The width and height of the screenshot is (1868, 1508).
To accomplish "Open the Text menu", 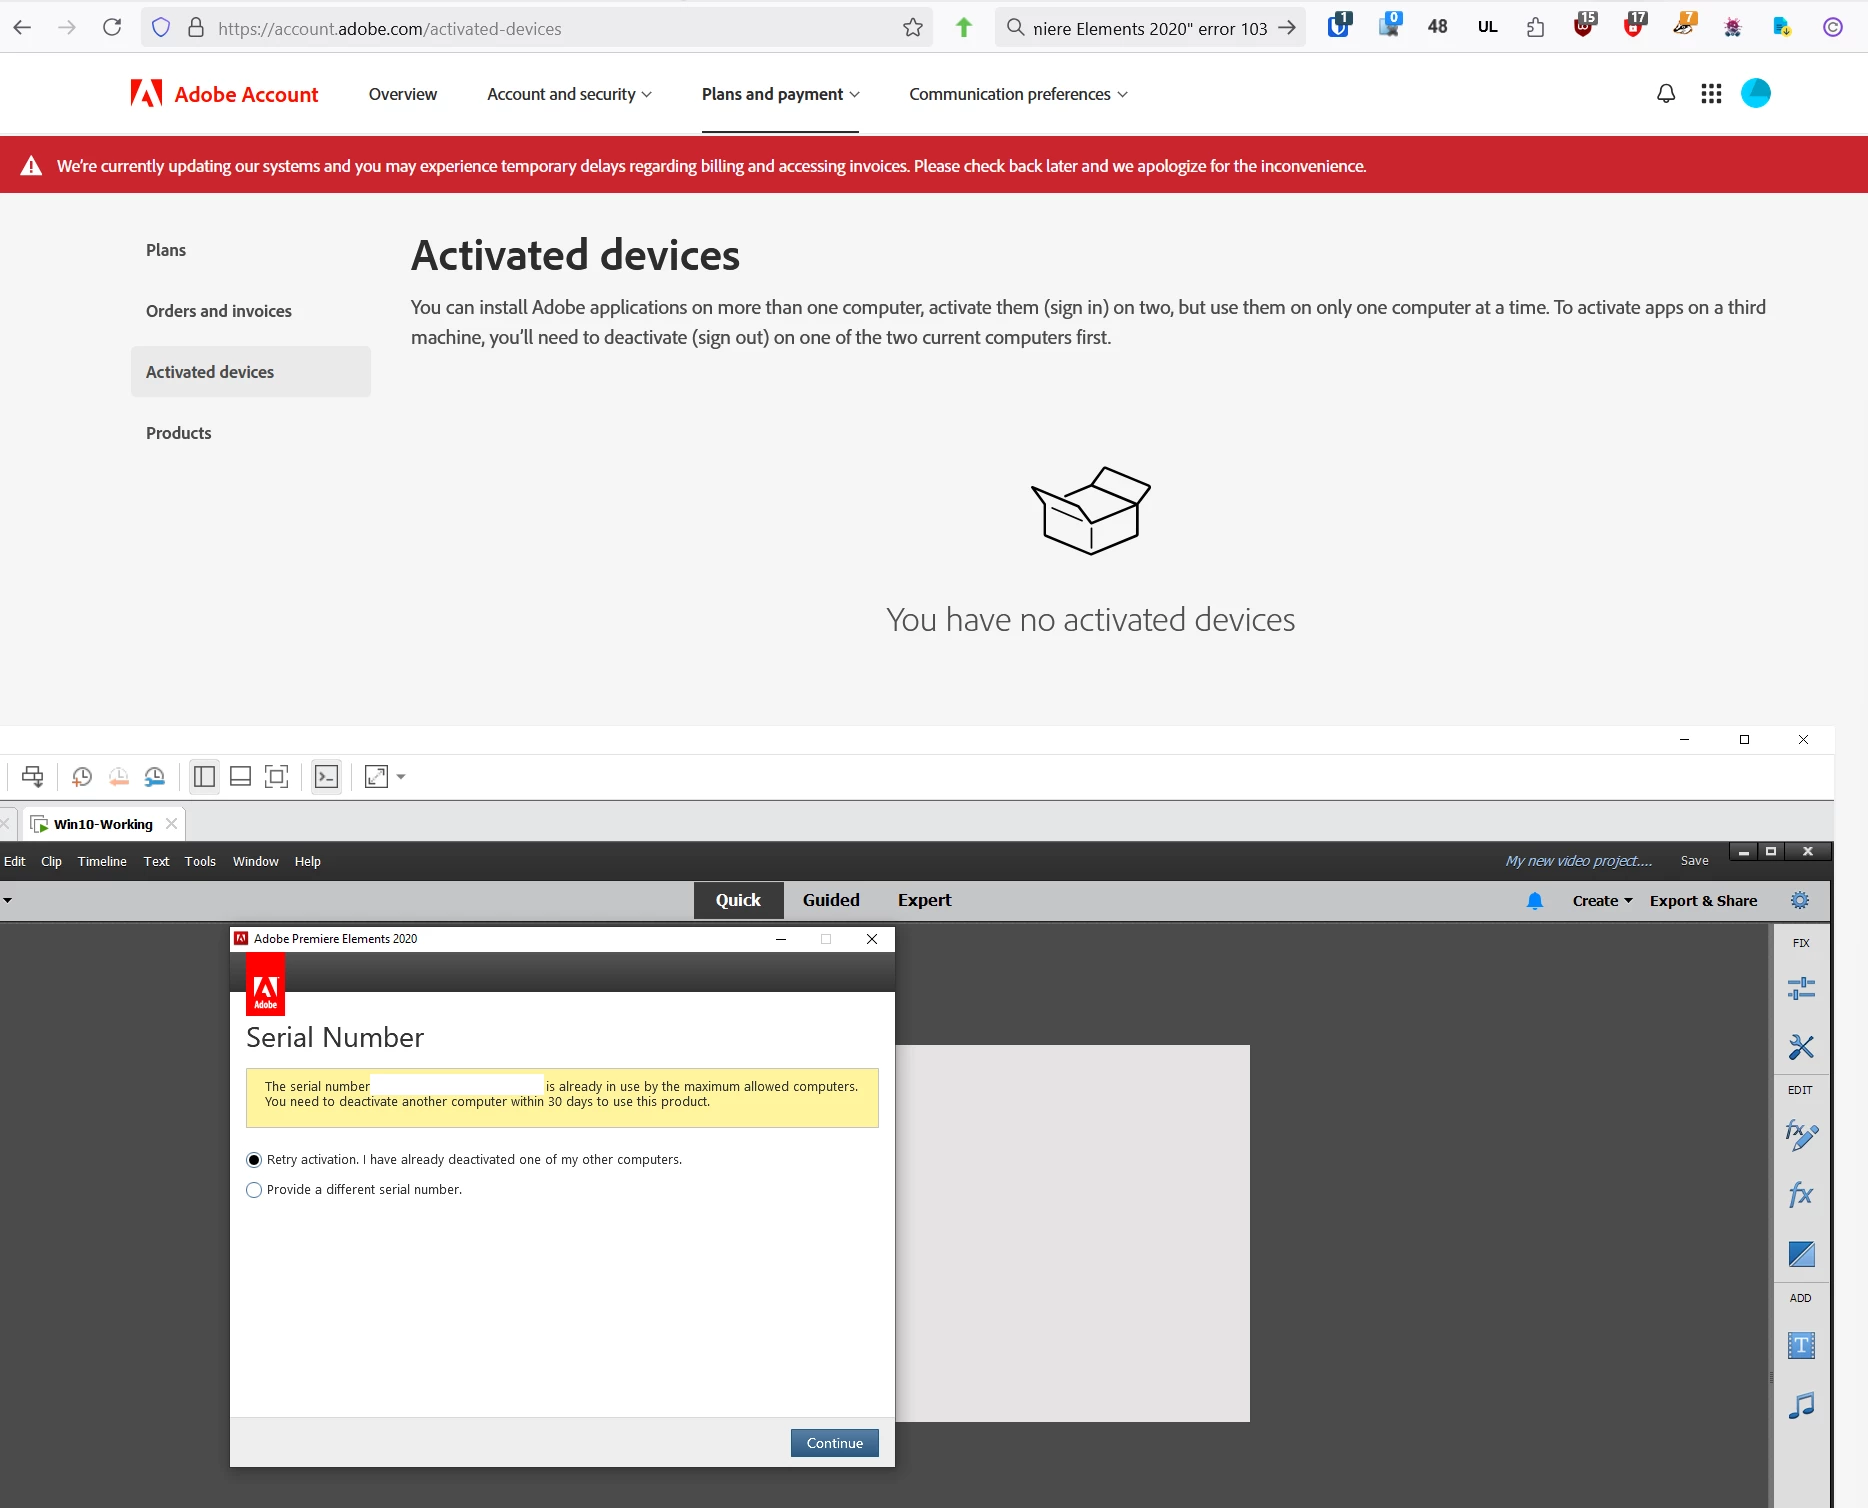I will tap(156, 861).
